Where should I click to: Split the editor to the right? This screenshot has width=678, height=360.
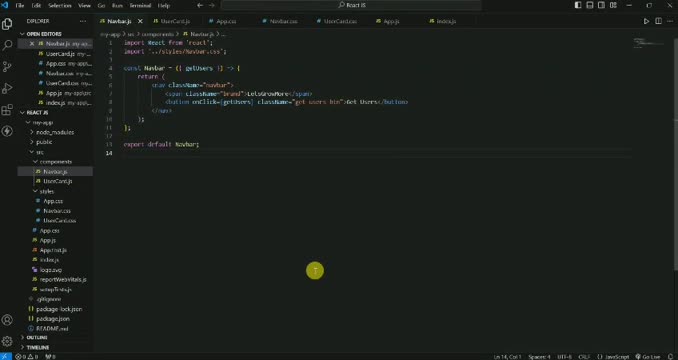[x=658, y=21]
